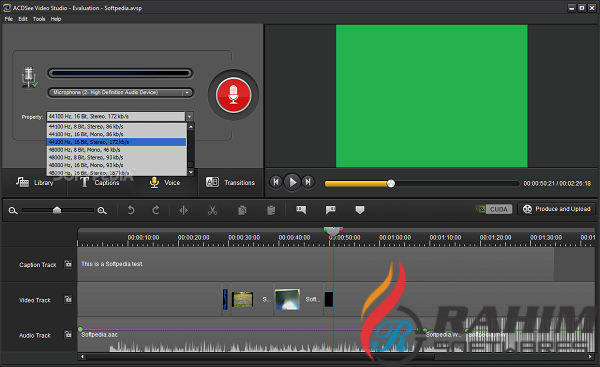
Task: Click timeline scrollbar left arrow
Action: pos(82,357)
